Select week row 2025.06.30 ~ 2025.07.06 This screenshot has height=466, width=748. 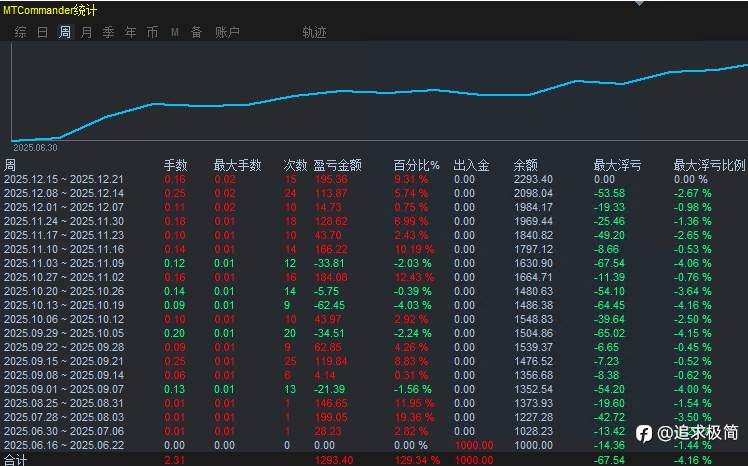click(374, 431)
